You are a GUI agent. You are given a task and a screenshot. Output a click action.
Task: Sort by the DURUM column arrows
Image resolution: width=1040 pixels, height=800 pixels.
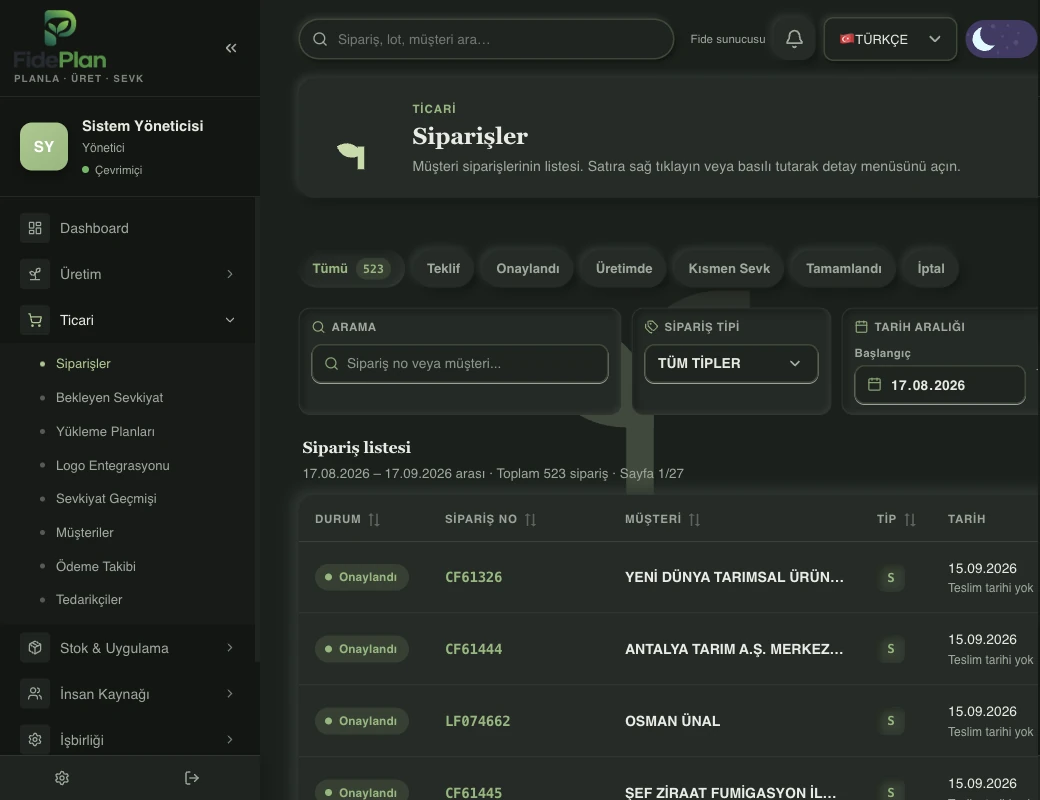[374, 519]
